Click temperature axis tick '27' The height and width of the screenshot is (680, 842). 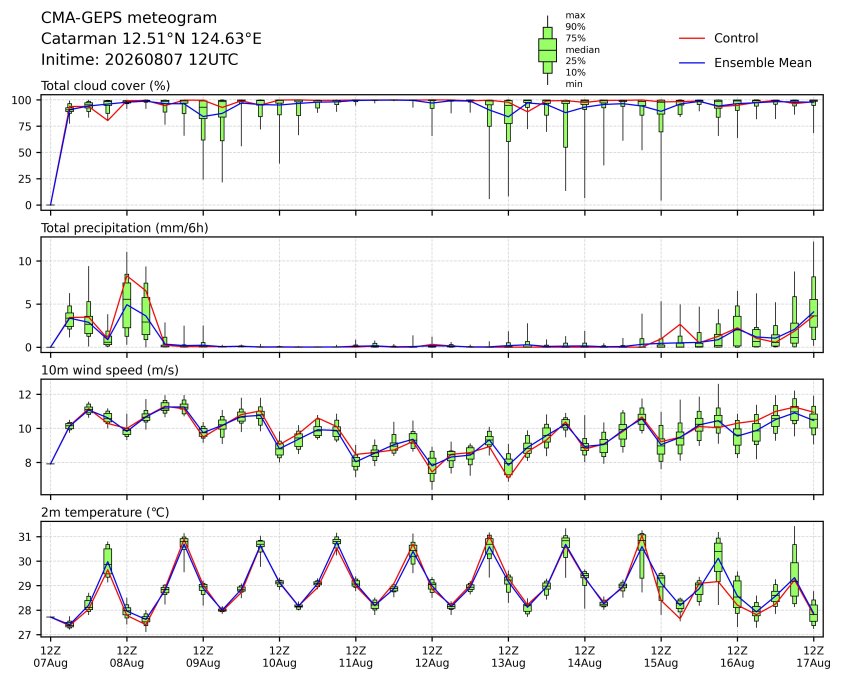coord(26,635)
